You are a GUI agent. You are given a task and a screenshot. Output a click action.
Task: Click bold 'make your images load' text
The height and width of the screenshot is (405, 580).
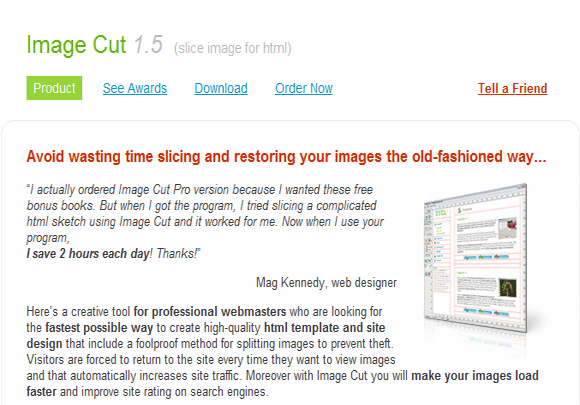click(475, 376)
